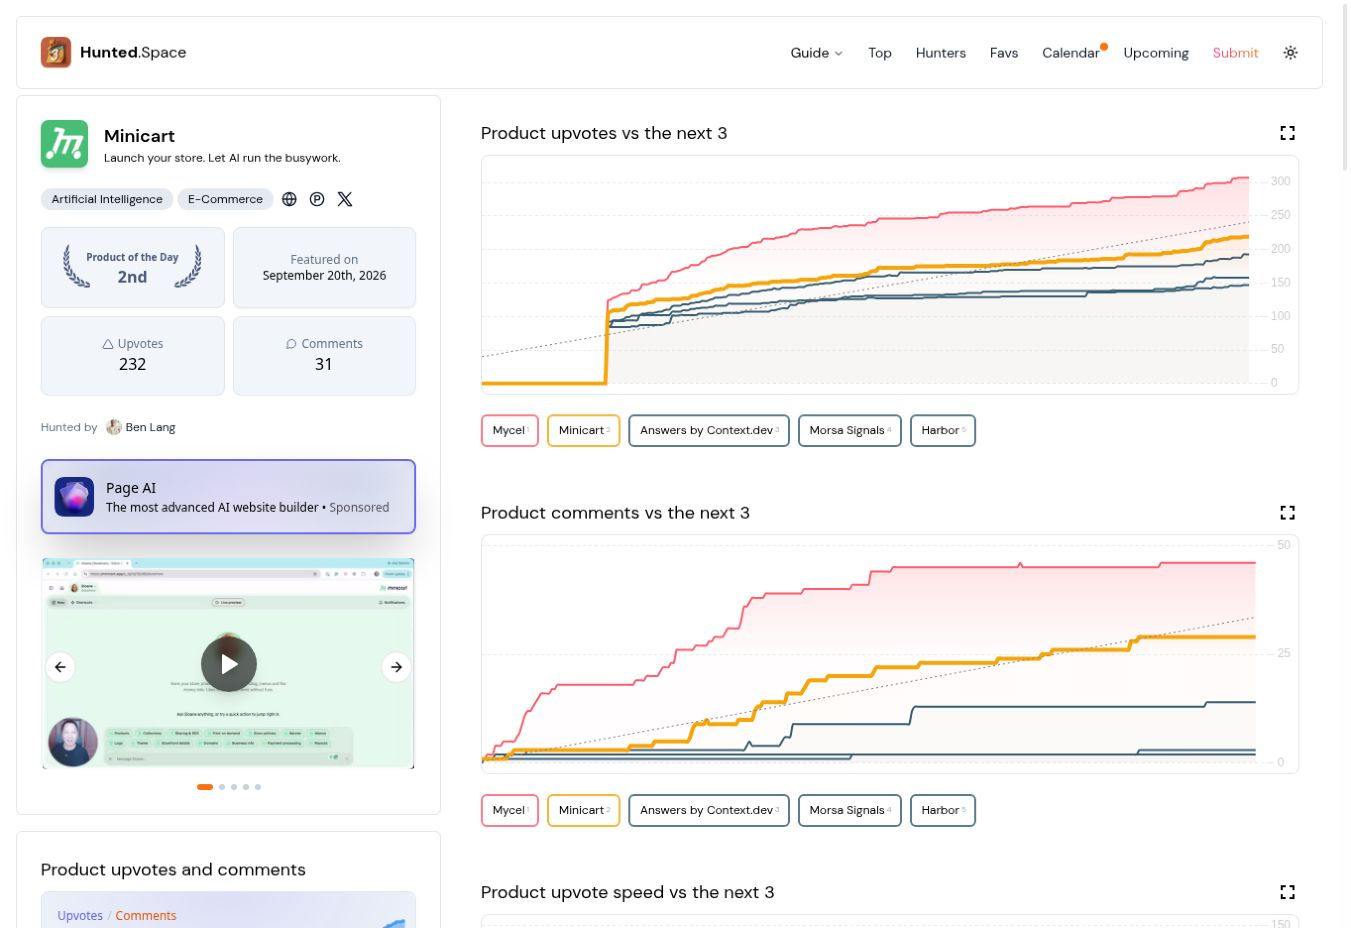Click the Submit link

tap(1235, 53)
